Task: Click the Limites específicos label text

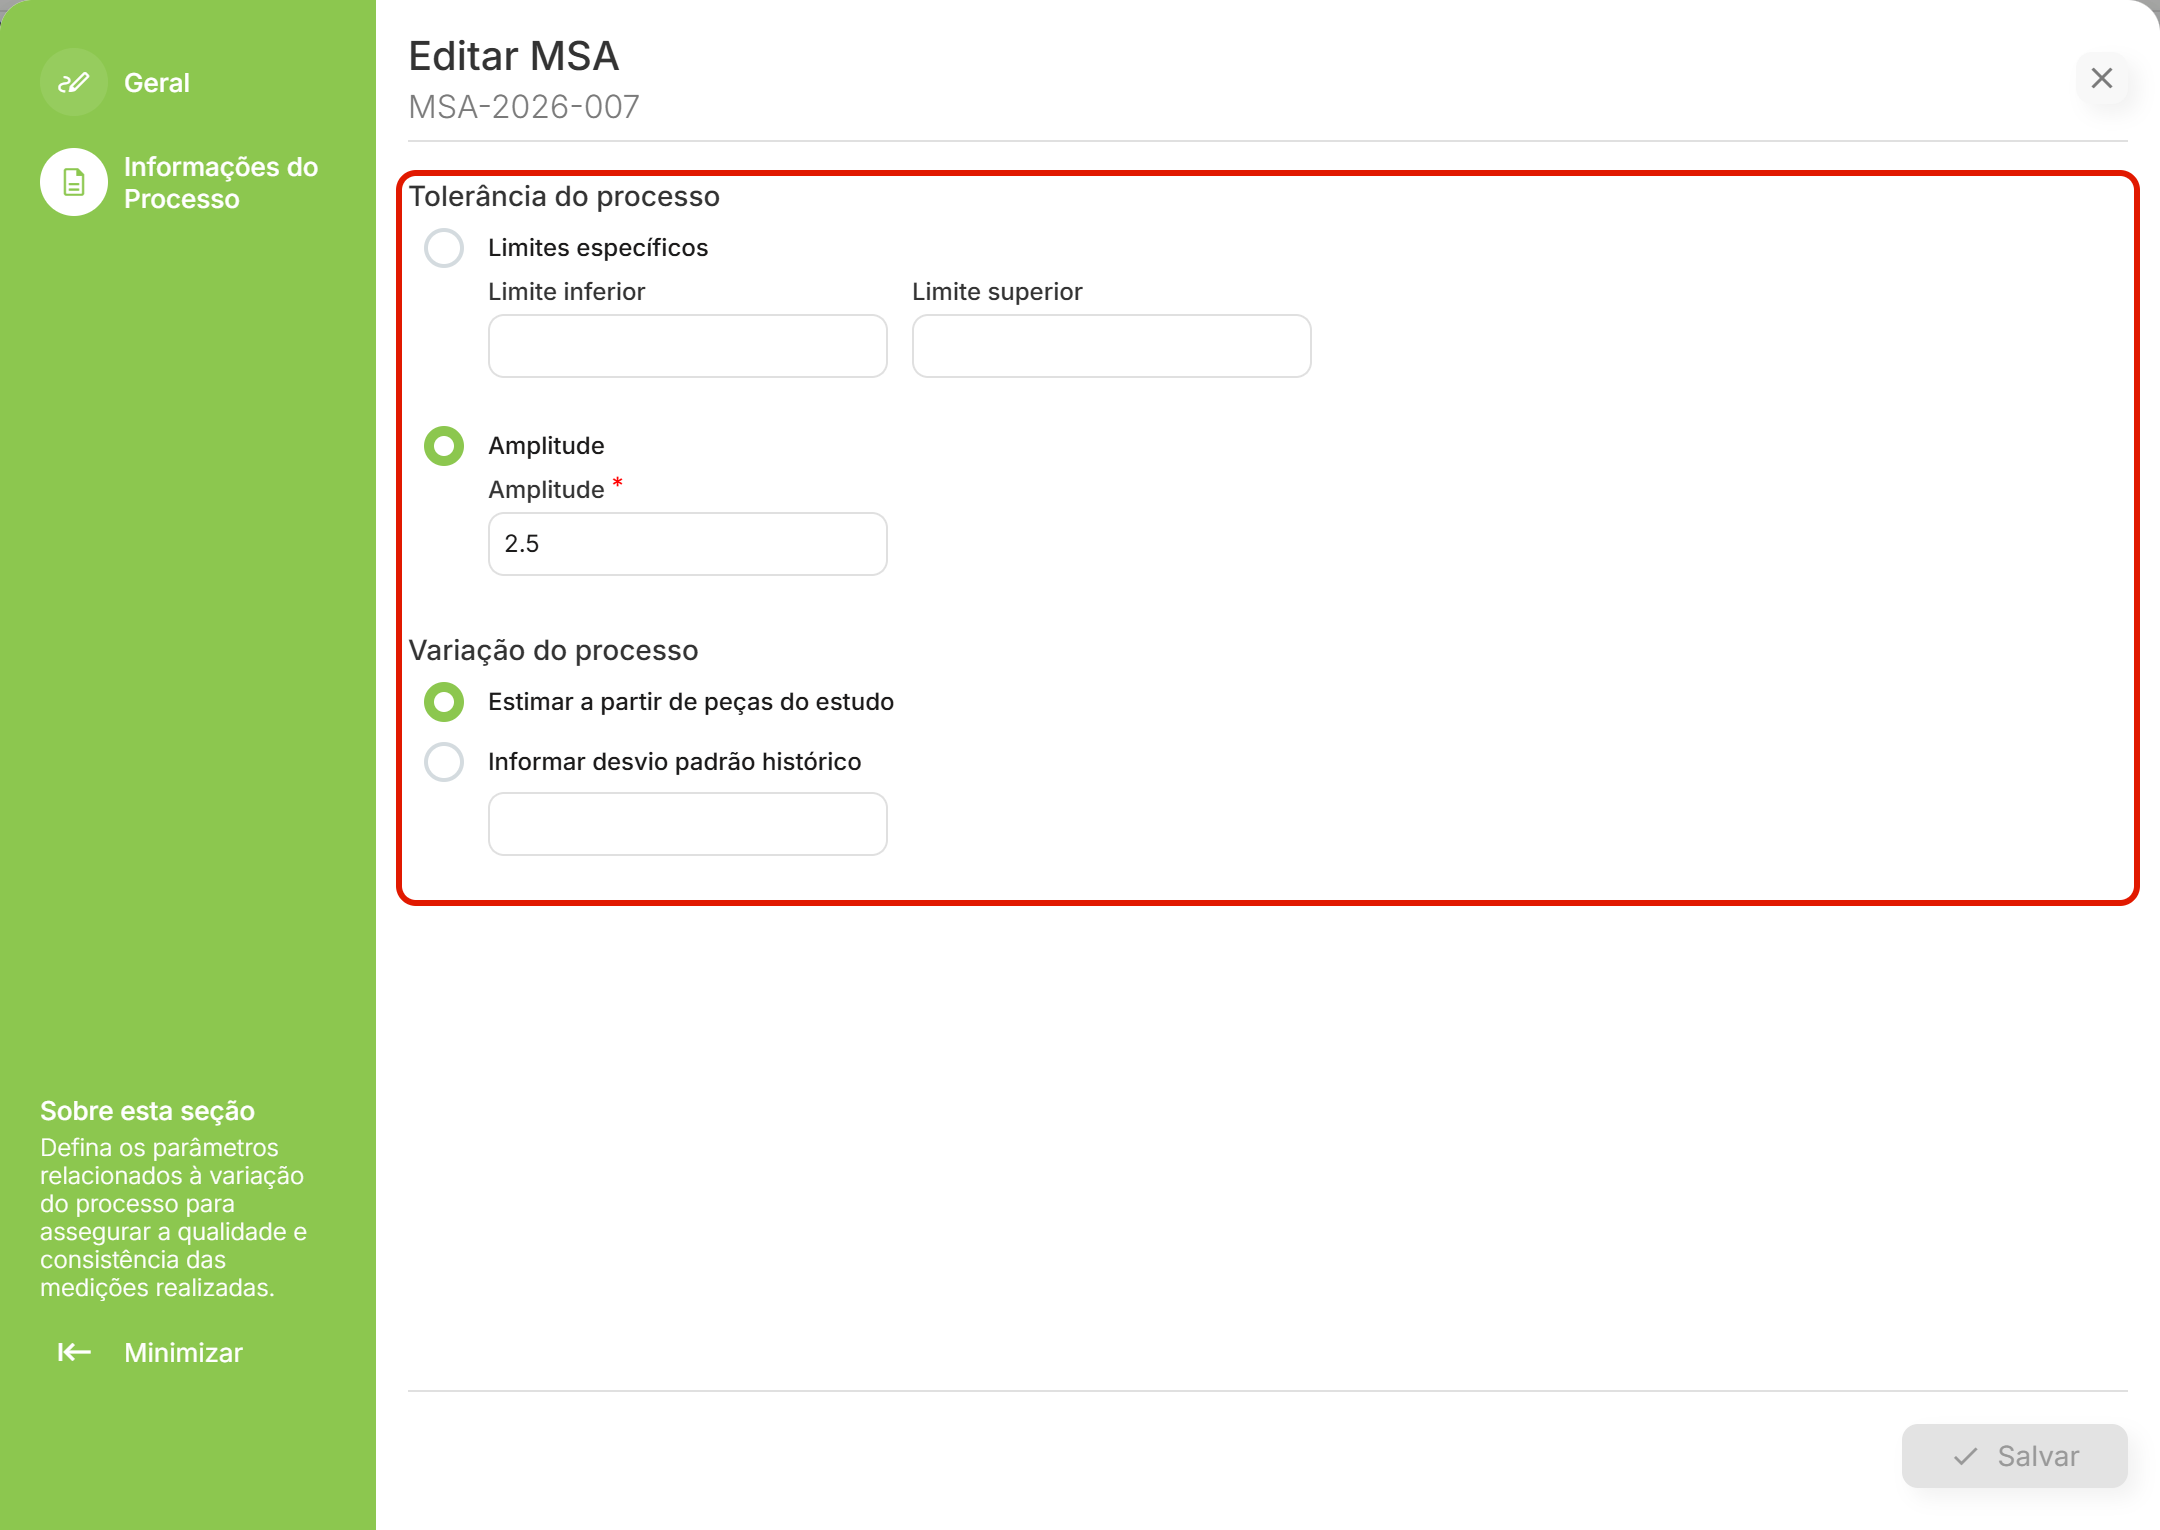Action: click(x=598, y=248)
